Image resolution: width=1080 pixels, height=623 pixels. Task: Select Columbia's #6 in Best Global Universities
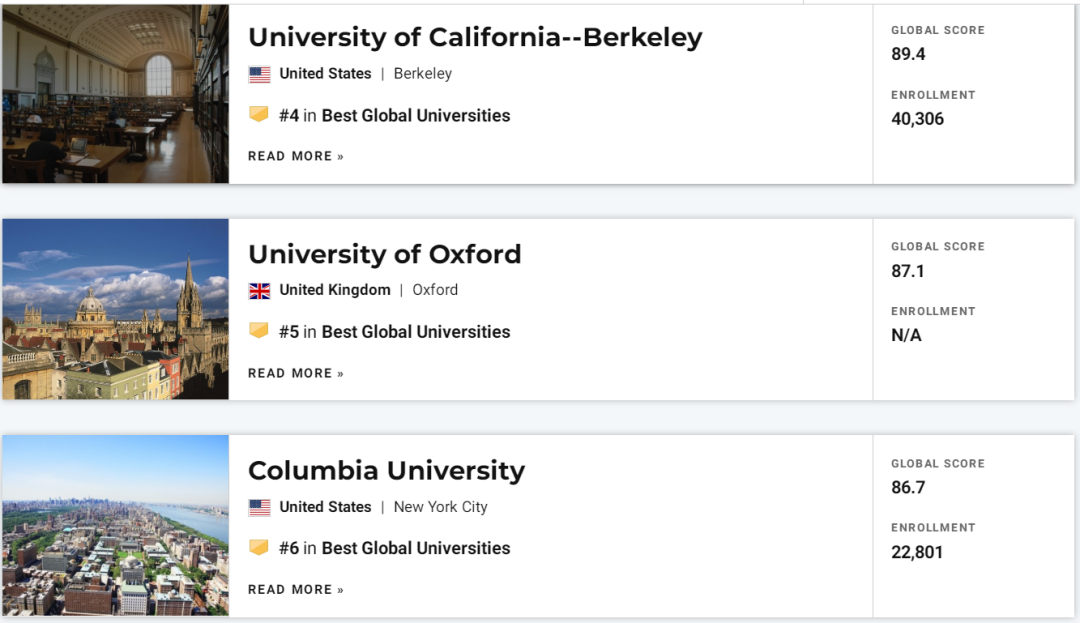point(394,548)
